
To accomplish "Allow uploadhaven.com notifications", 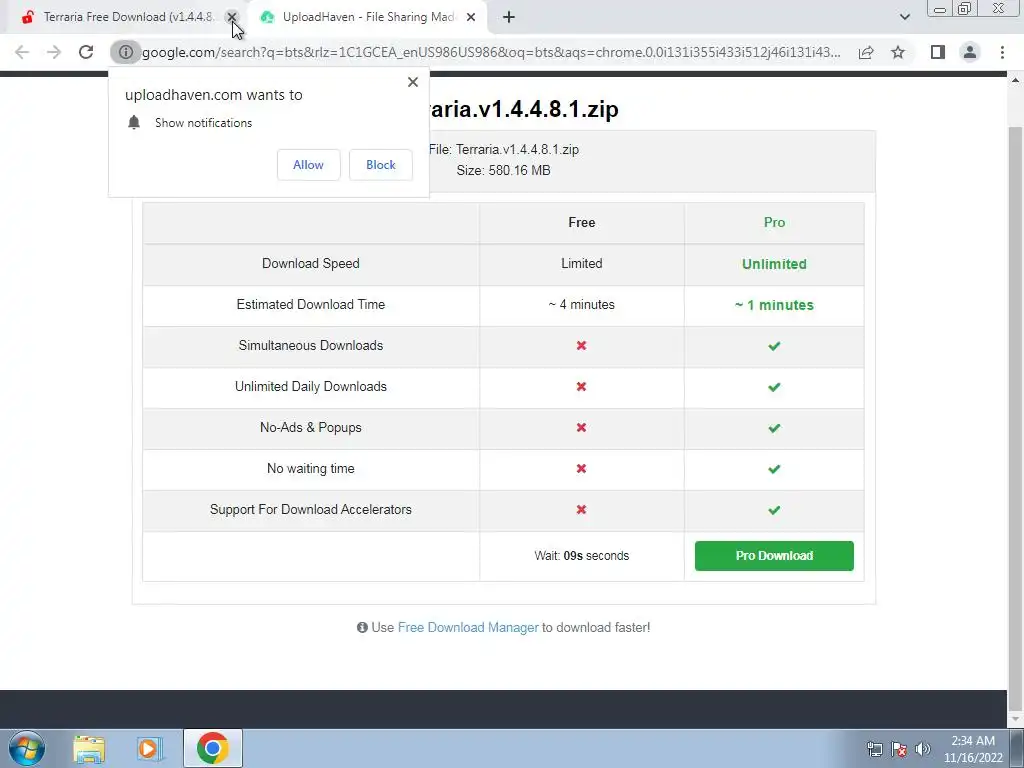I will [308, 165].
